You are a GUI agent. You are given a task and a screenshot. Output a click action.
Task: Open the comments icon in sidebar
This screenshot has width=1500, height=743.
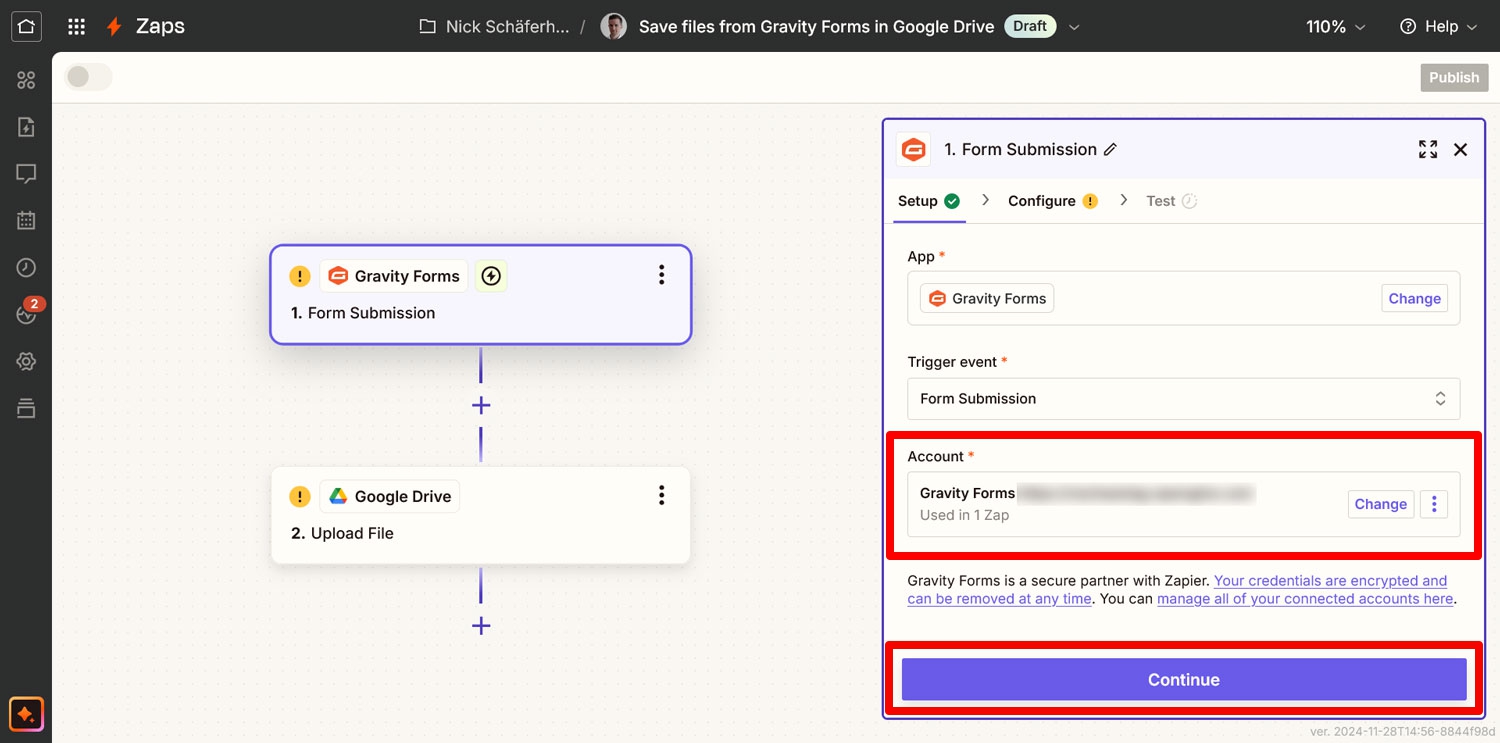pos(26,174)
